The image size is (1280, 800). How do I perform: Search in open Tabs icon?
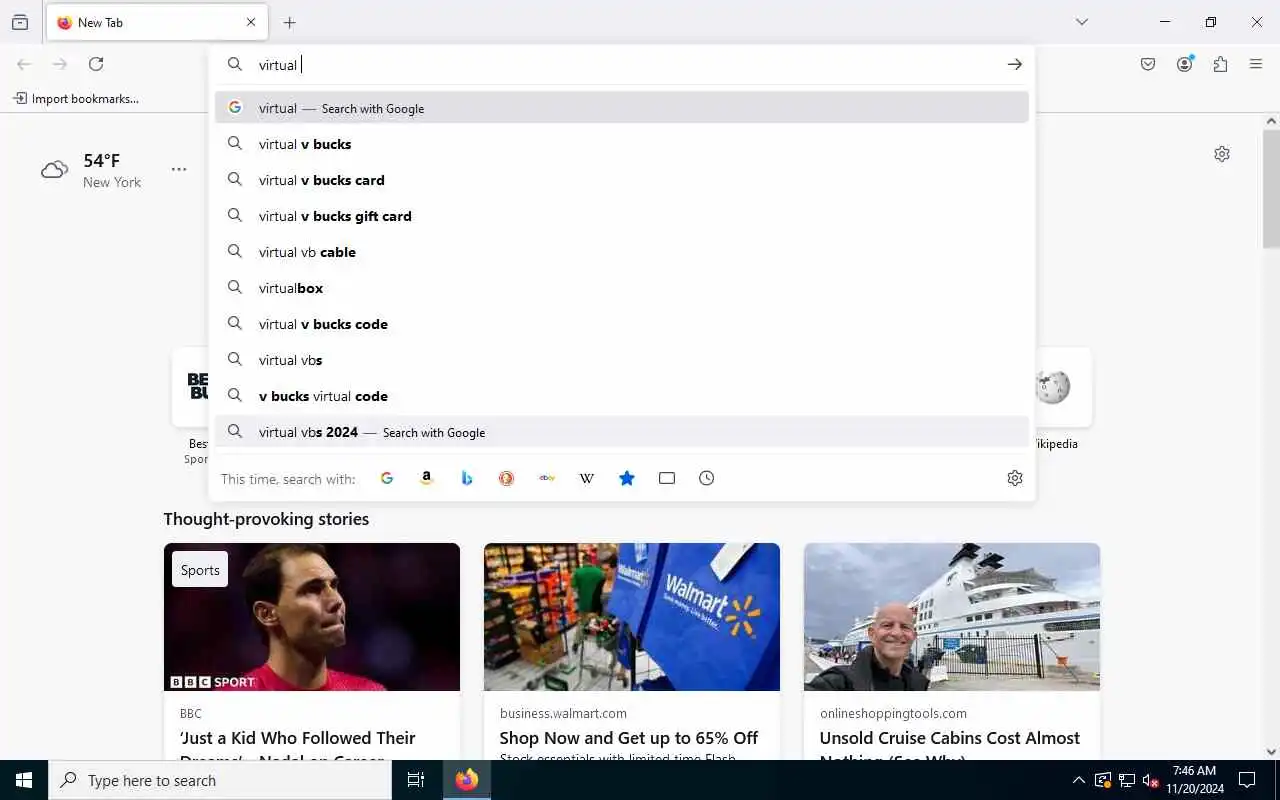coord(667,478)
